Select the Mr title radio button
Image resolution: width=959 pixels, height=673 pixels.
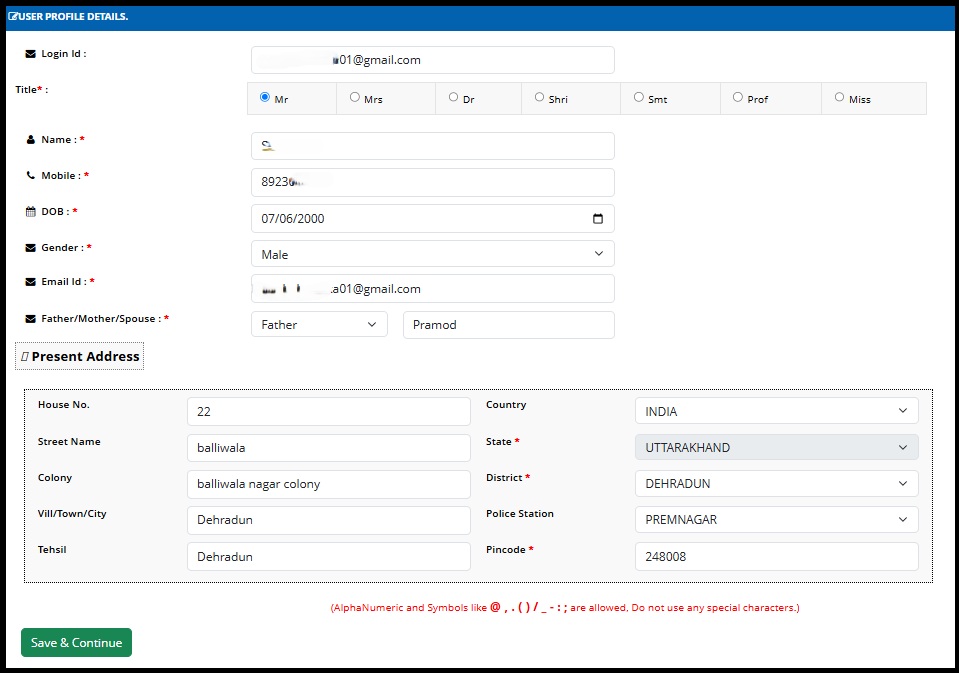(265, 97)
